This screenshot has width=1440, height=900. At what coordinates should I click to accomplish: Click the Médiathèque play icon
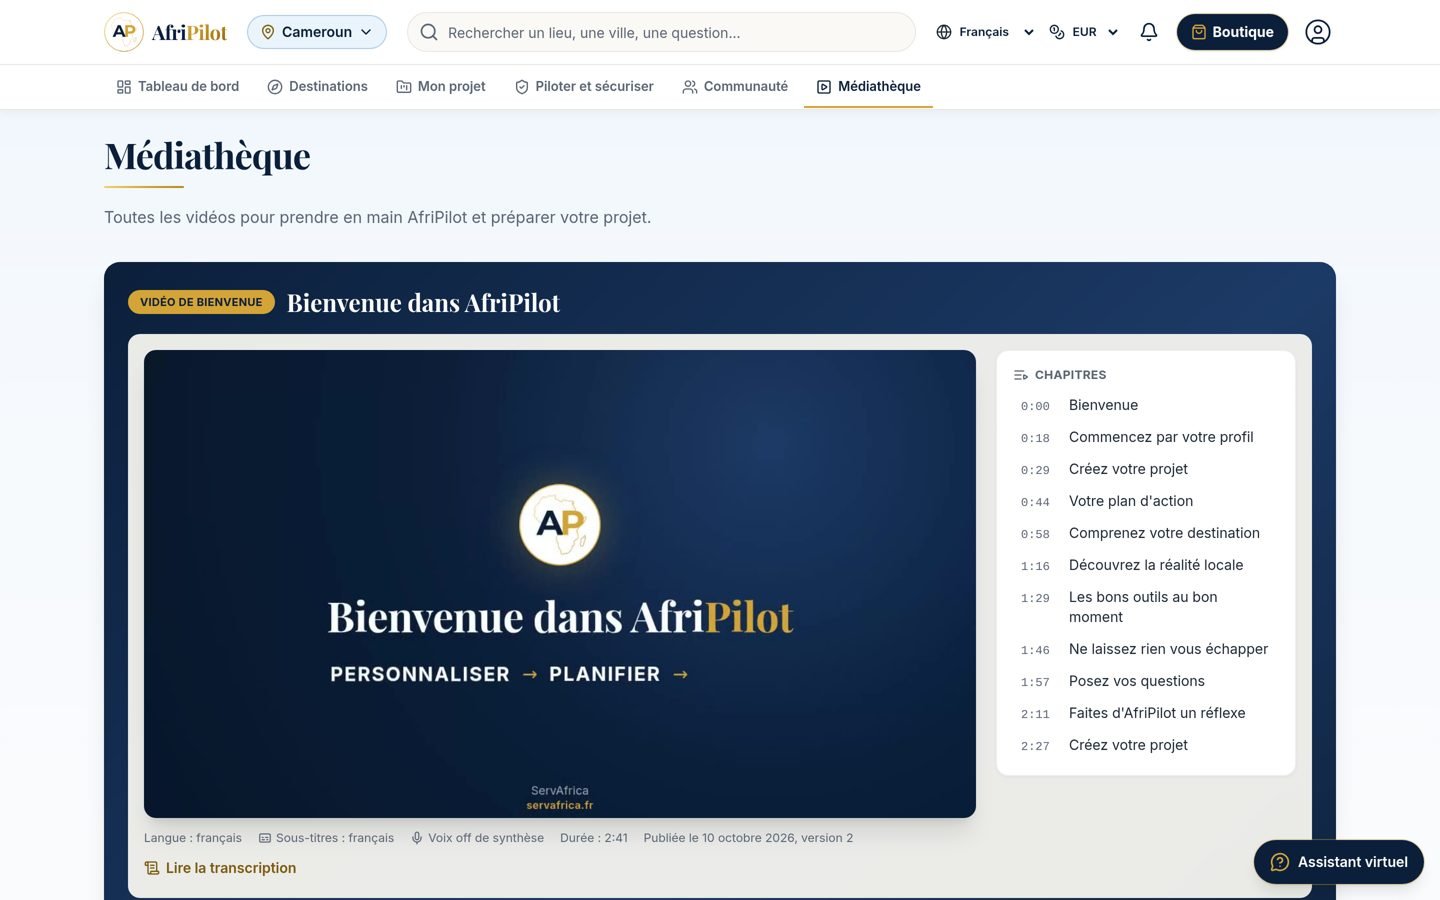point(824,87)
